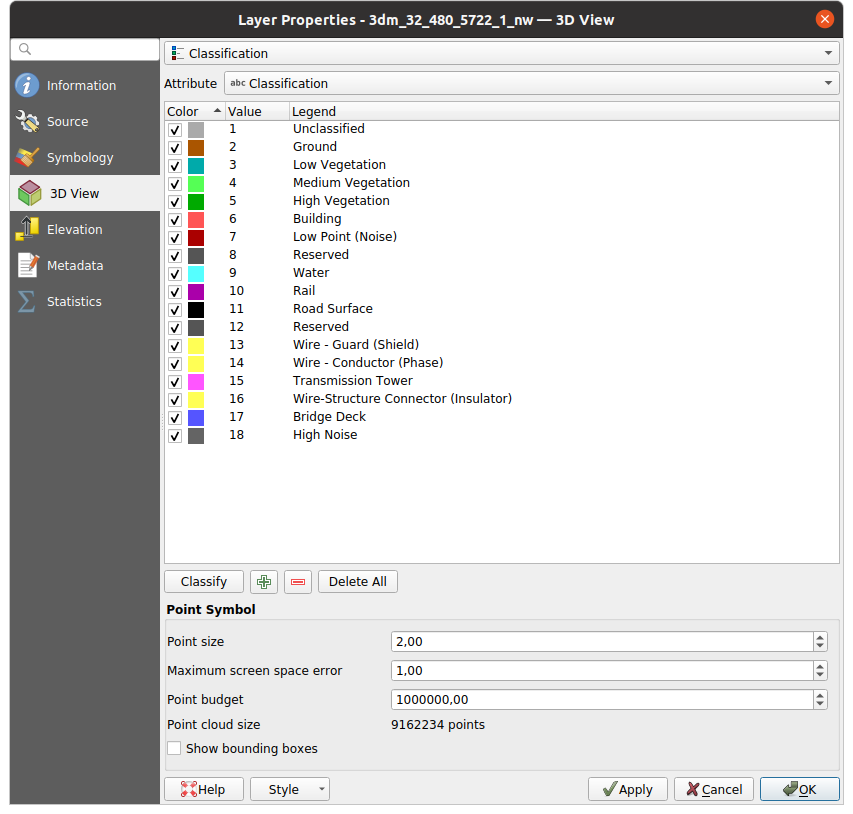Increase Point budget with up arrow
This screenshot has height=814, width=853.
[x=820, y=695]
